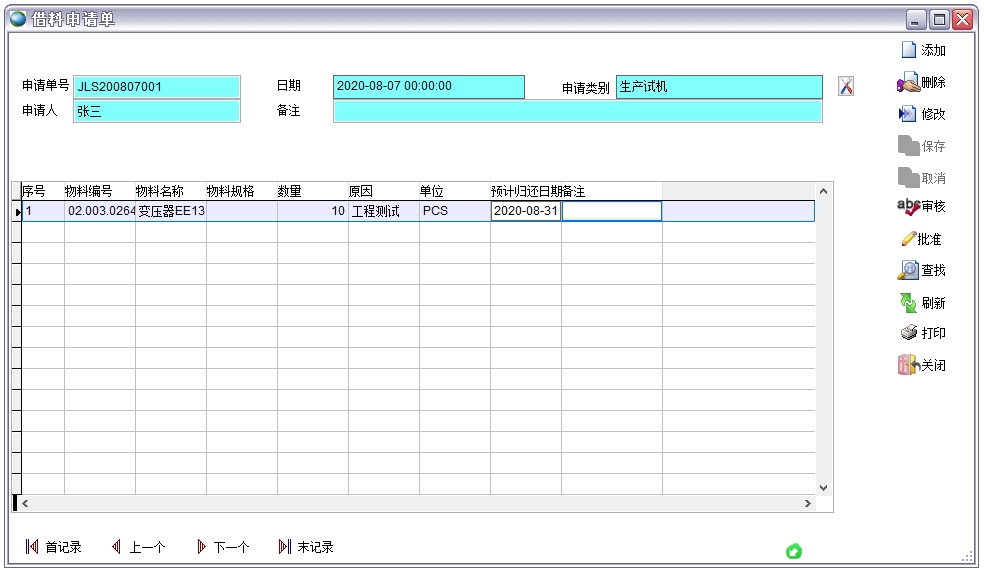Click the grid's horizontal scrollbar right arrow
Viewport: 984px width, 570px height.
click(807, 503)
